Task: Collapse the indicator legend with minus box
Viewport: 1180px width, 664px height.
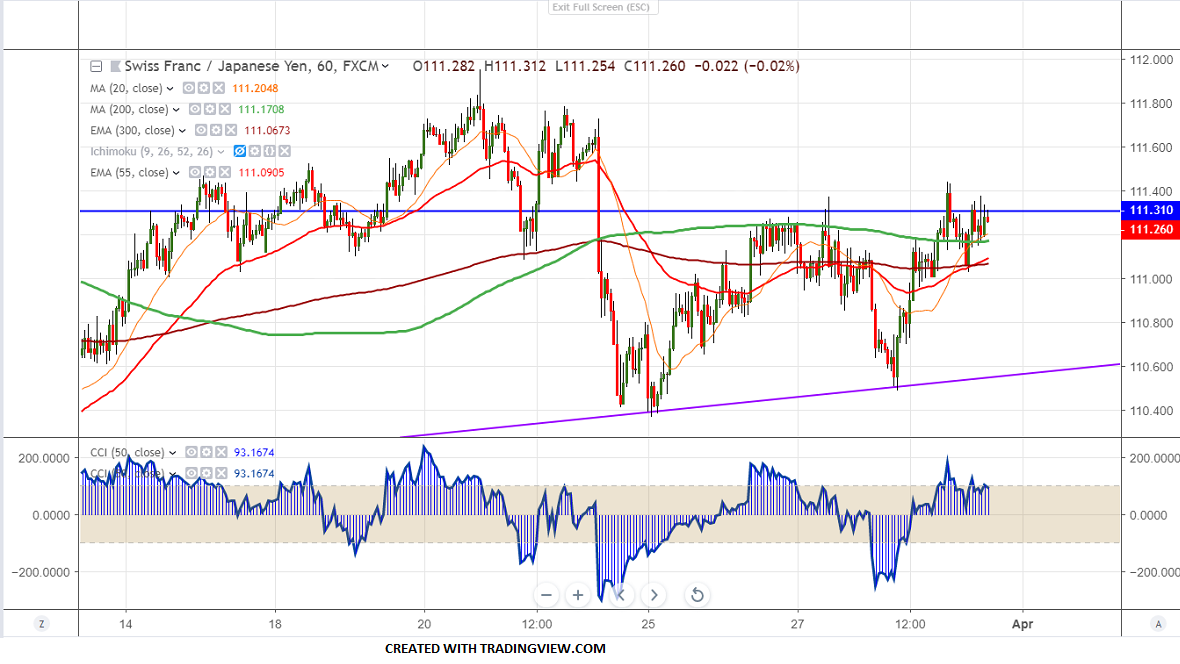Action: click(96, 66)
